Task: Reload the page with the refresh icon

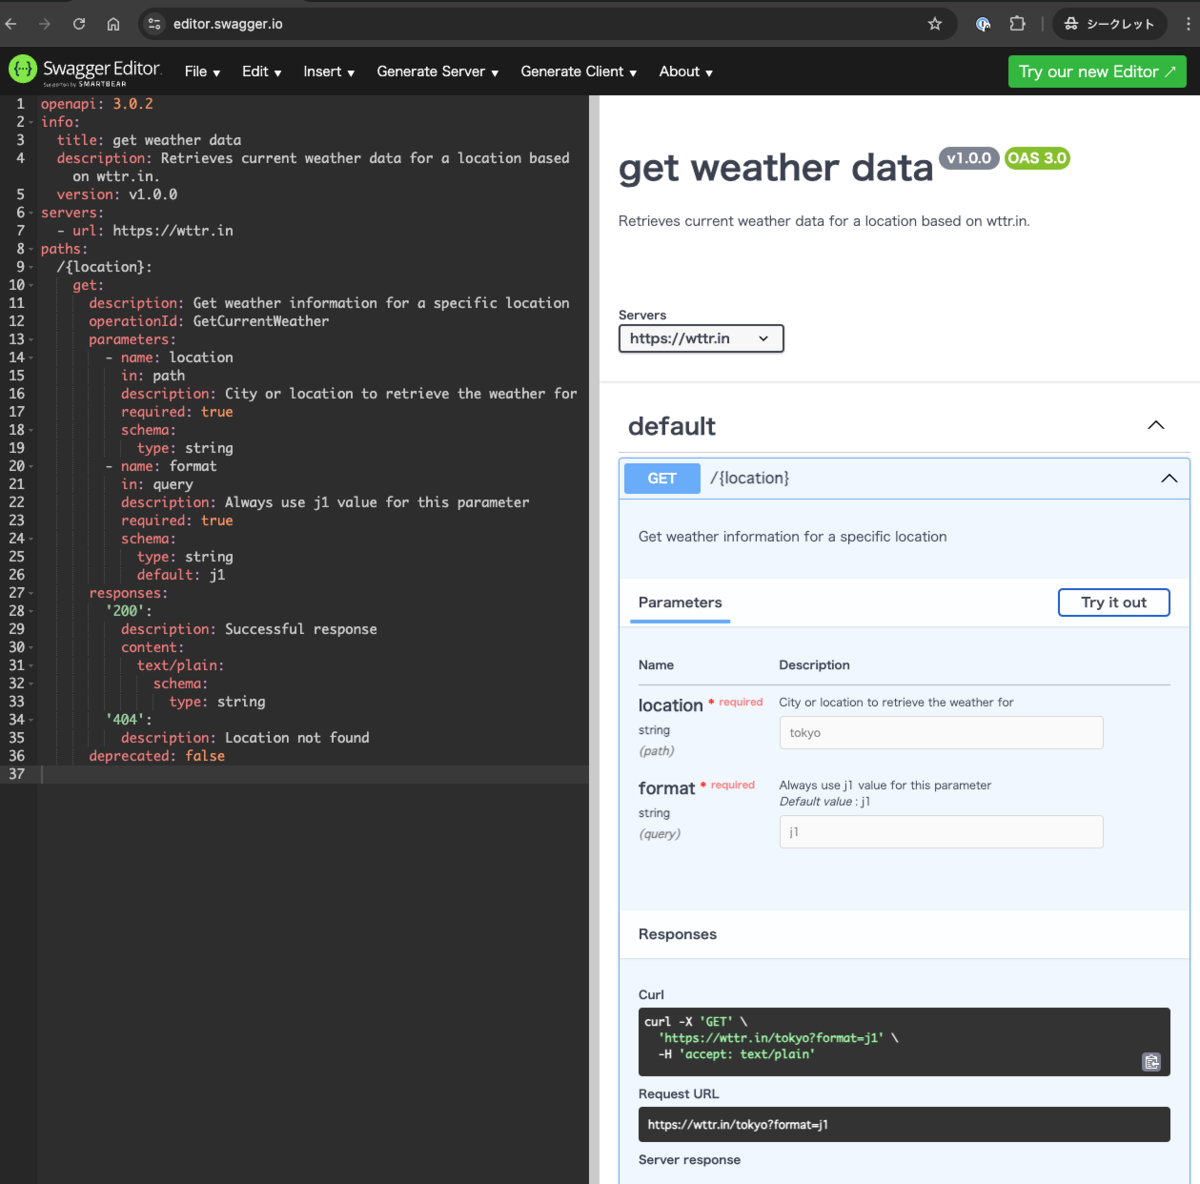Action: coord(79,24)
